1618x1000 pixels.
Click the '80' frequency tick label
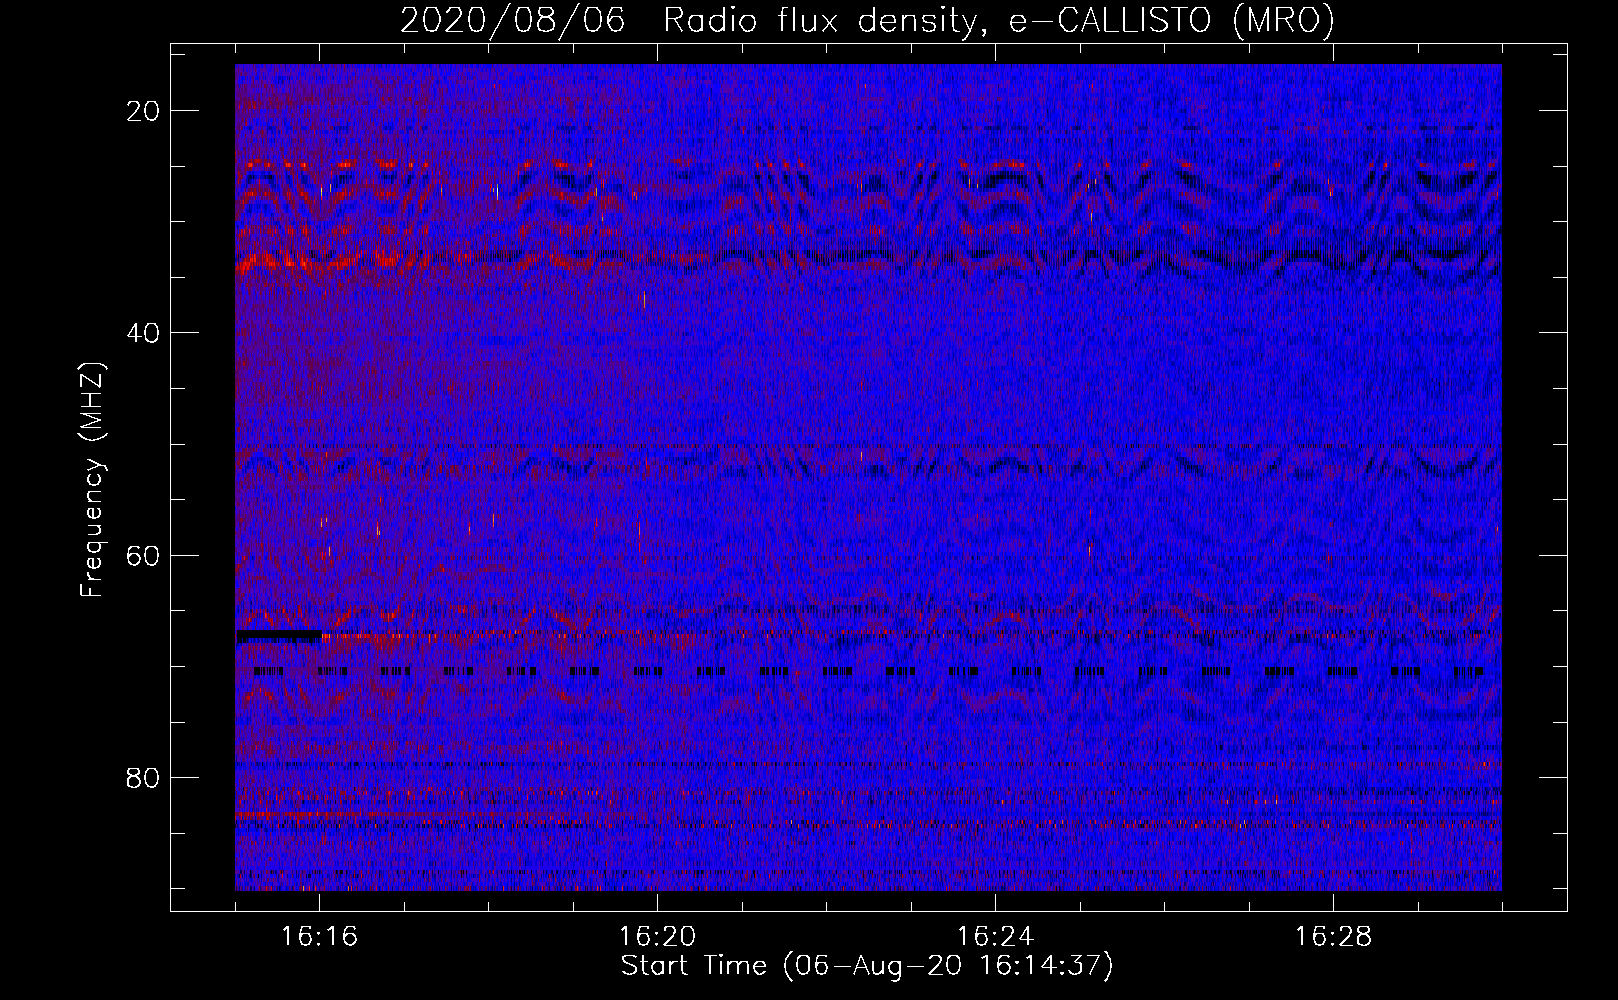pos(144,777)
